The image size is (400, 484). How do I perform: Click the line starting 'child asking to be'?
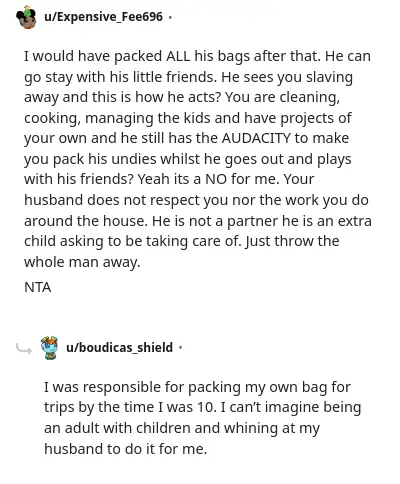tap(182, 241)
